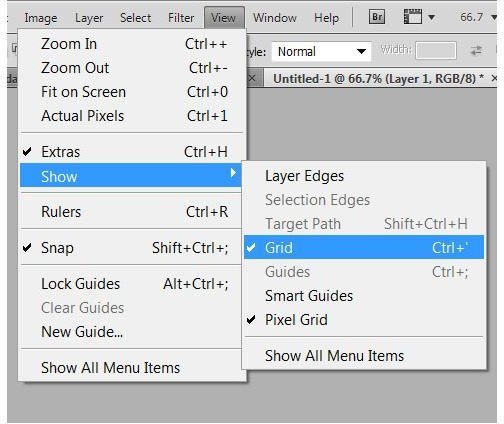Open the Filter menu
The image size is (504, 424).
pos(181,18)
